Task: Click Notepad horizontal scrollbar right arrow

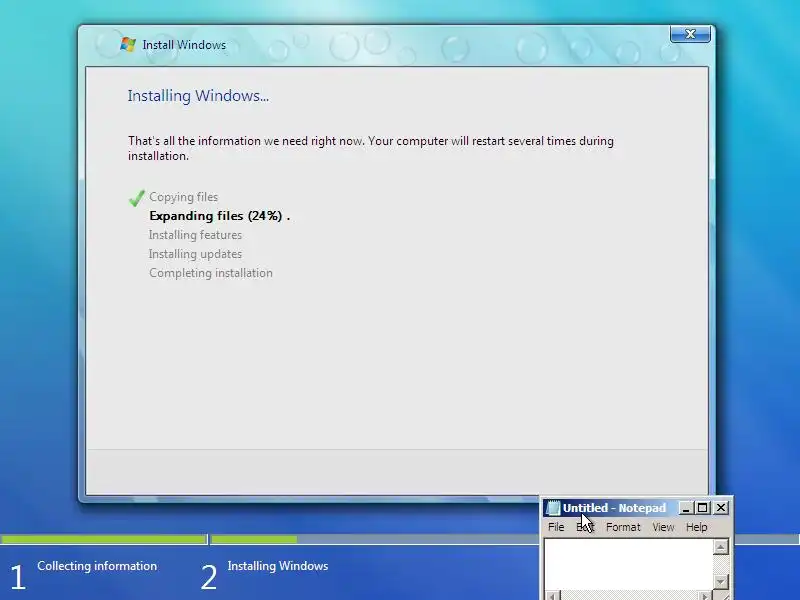Action: pyautogui.click(x=705, y=595)
